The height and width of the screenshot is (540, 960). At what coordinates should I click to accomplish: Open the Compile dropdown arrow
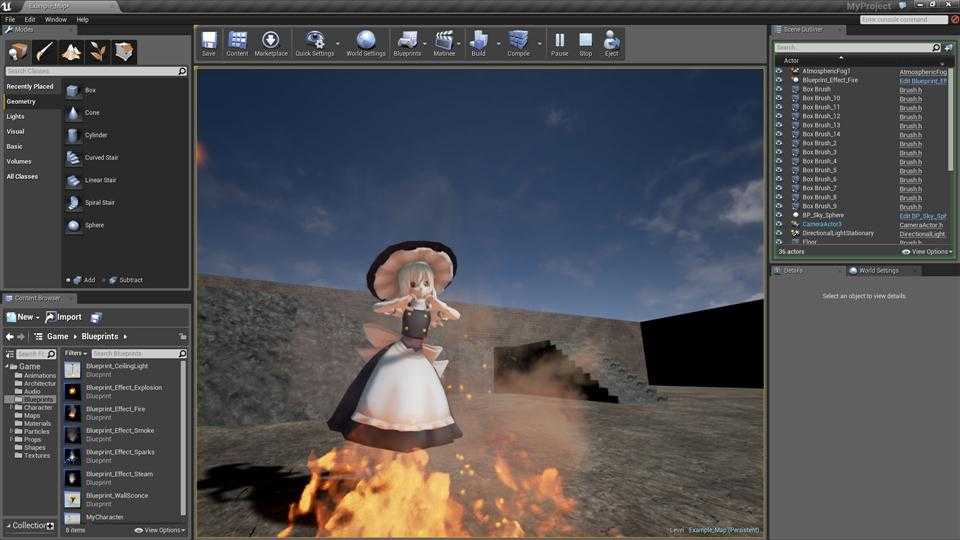click(539, 43)
